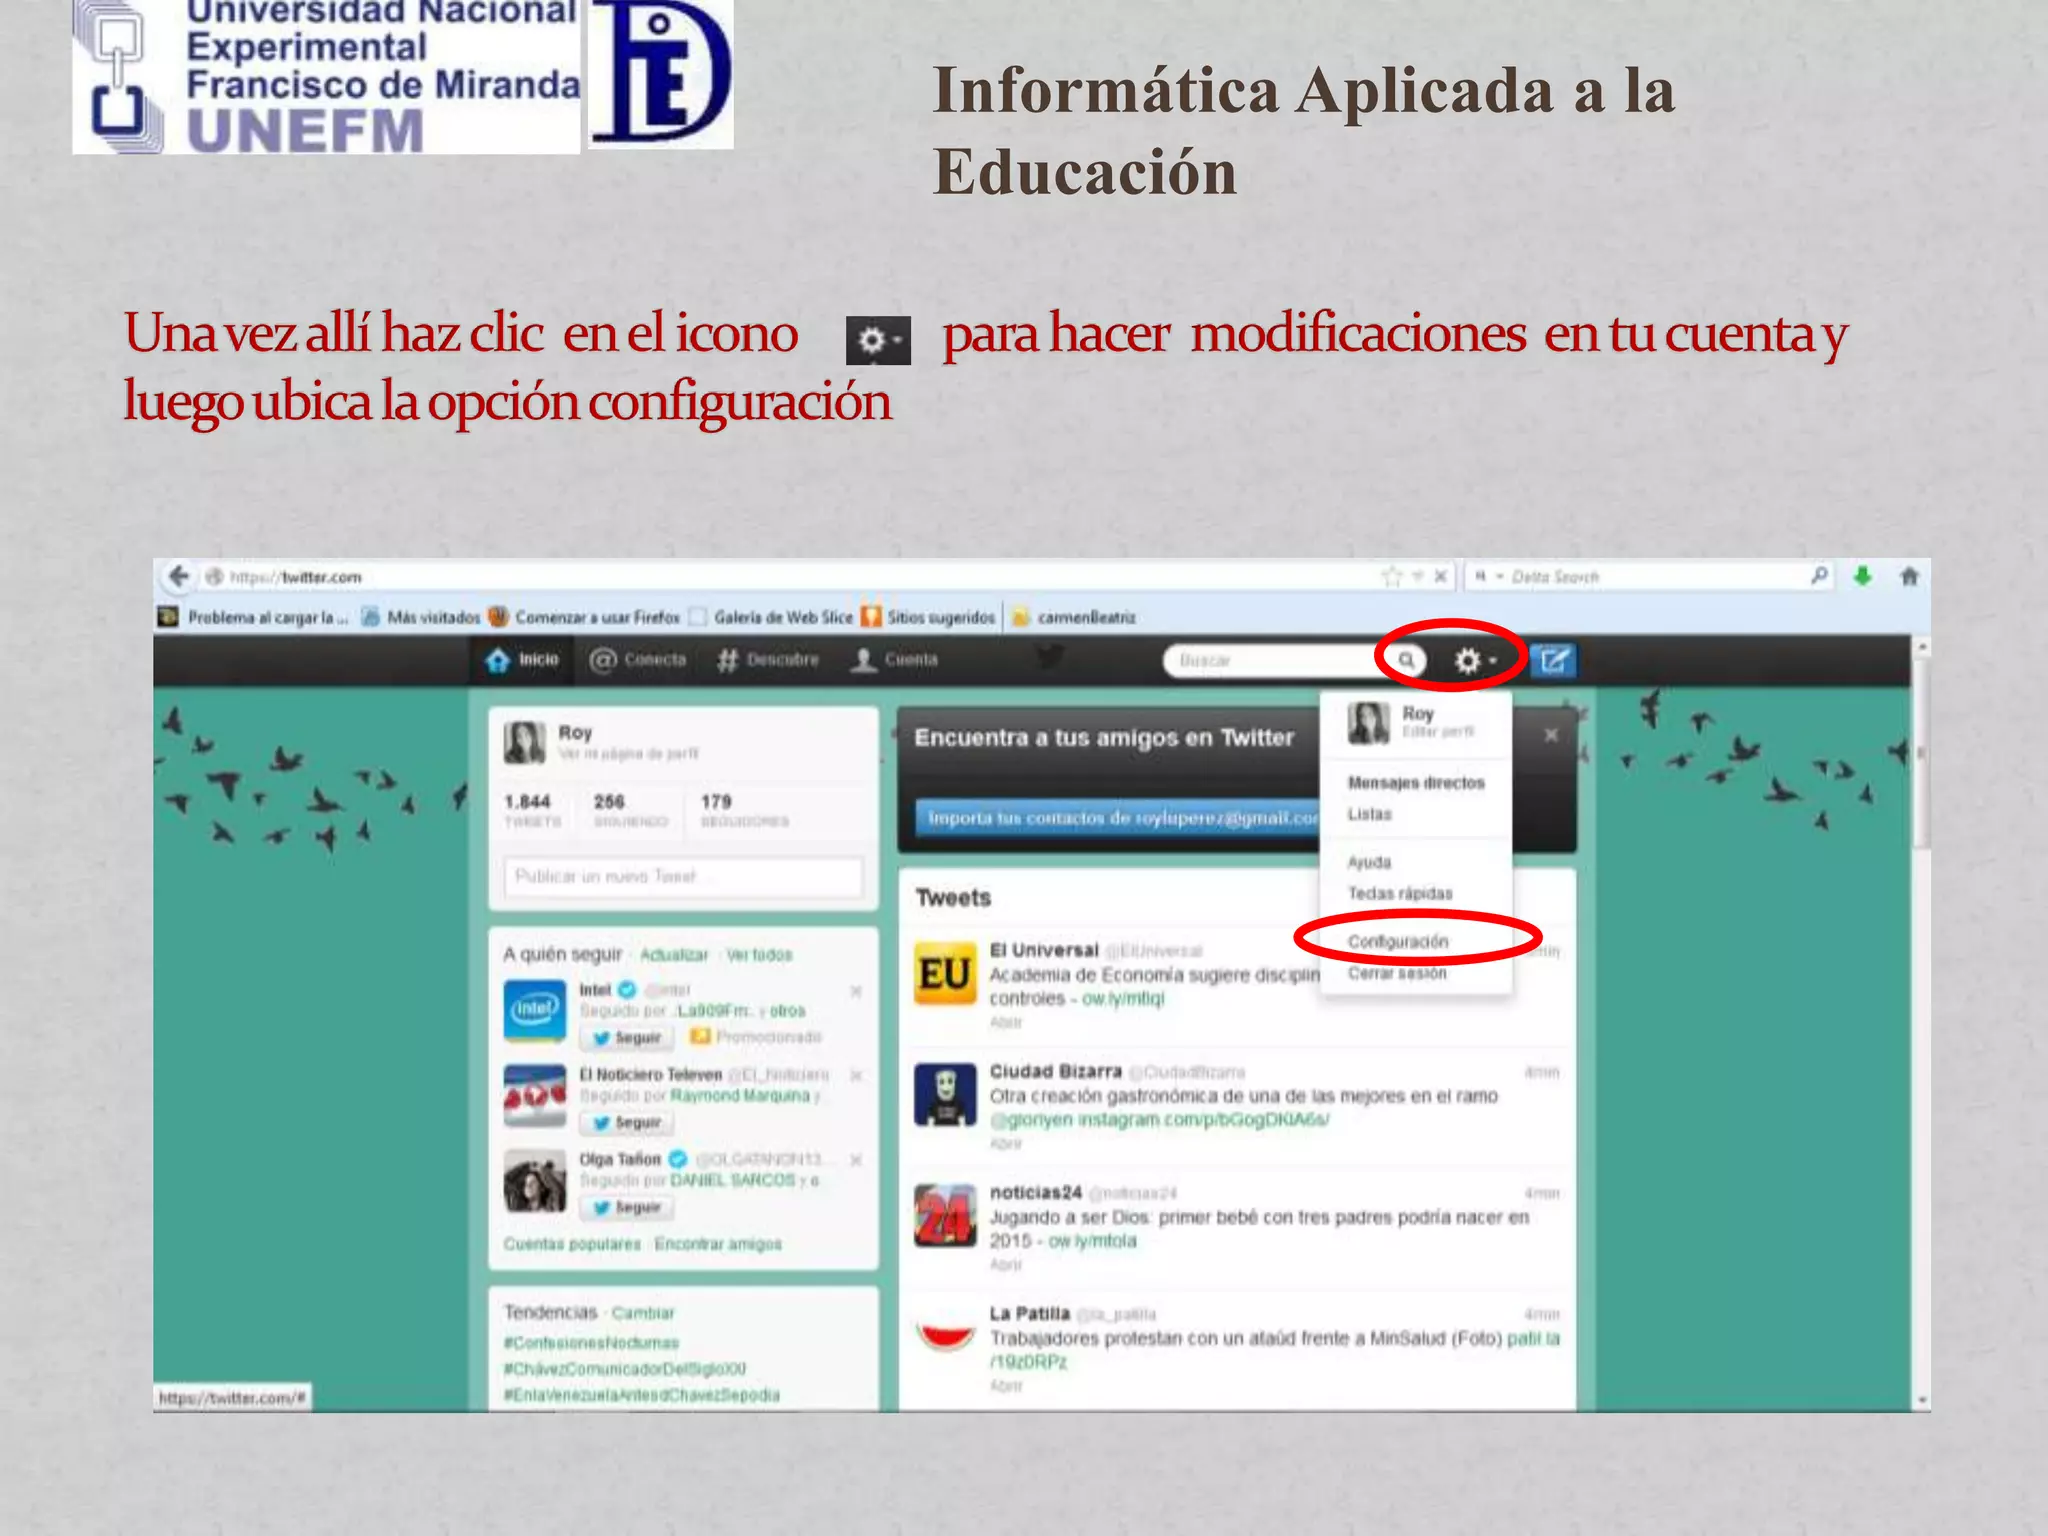Screen dimensions: 2048x1536
Task: Open #ConfesionesNocturnas trend
Action: [591, 1342]
